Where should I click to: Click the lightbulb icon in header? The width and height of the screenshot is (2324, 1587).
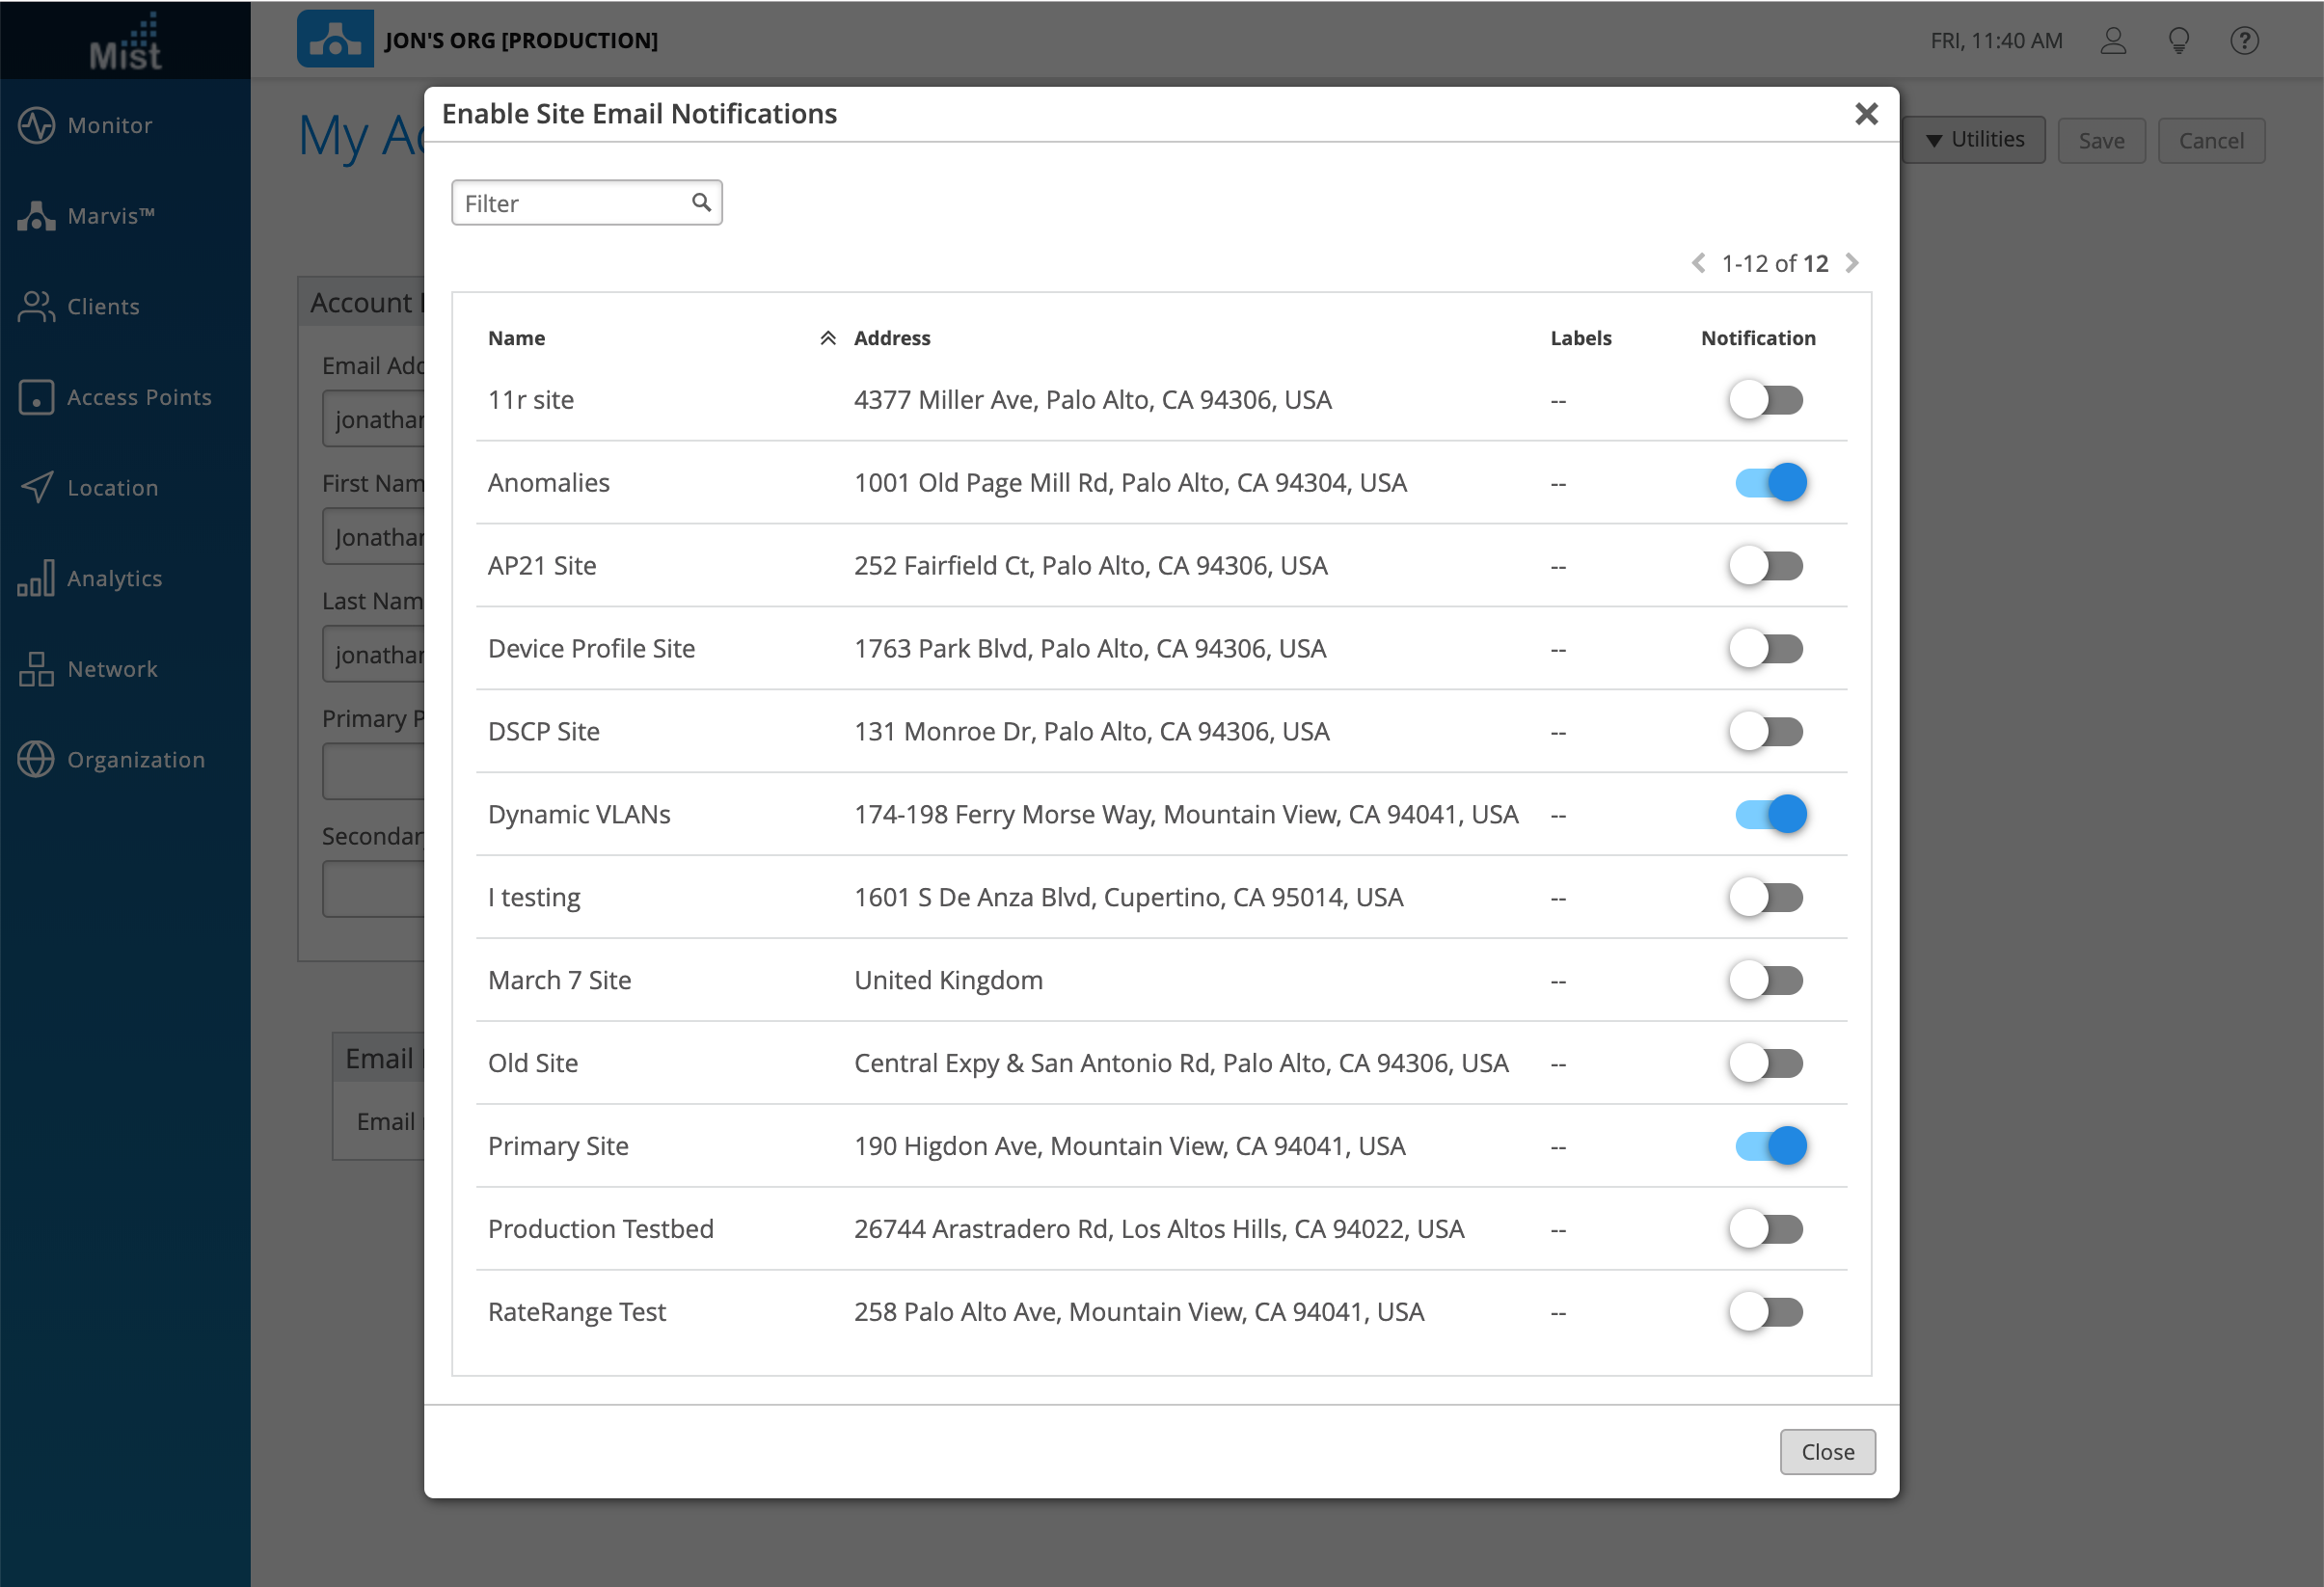[x=2178, y=41]
